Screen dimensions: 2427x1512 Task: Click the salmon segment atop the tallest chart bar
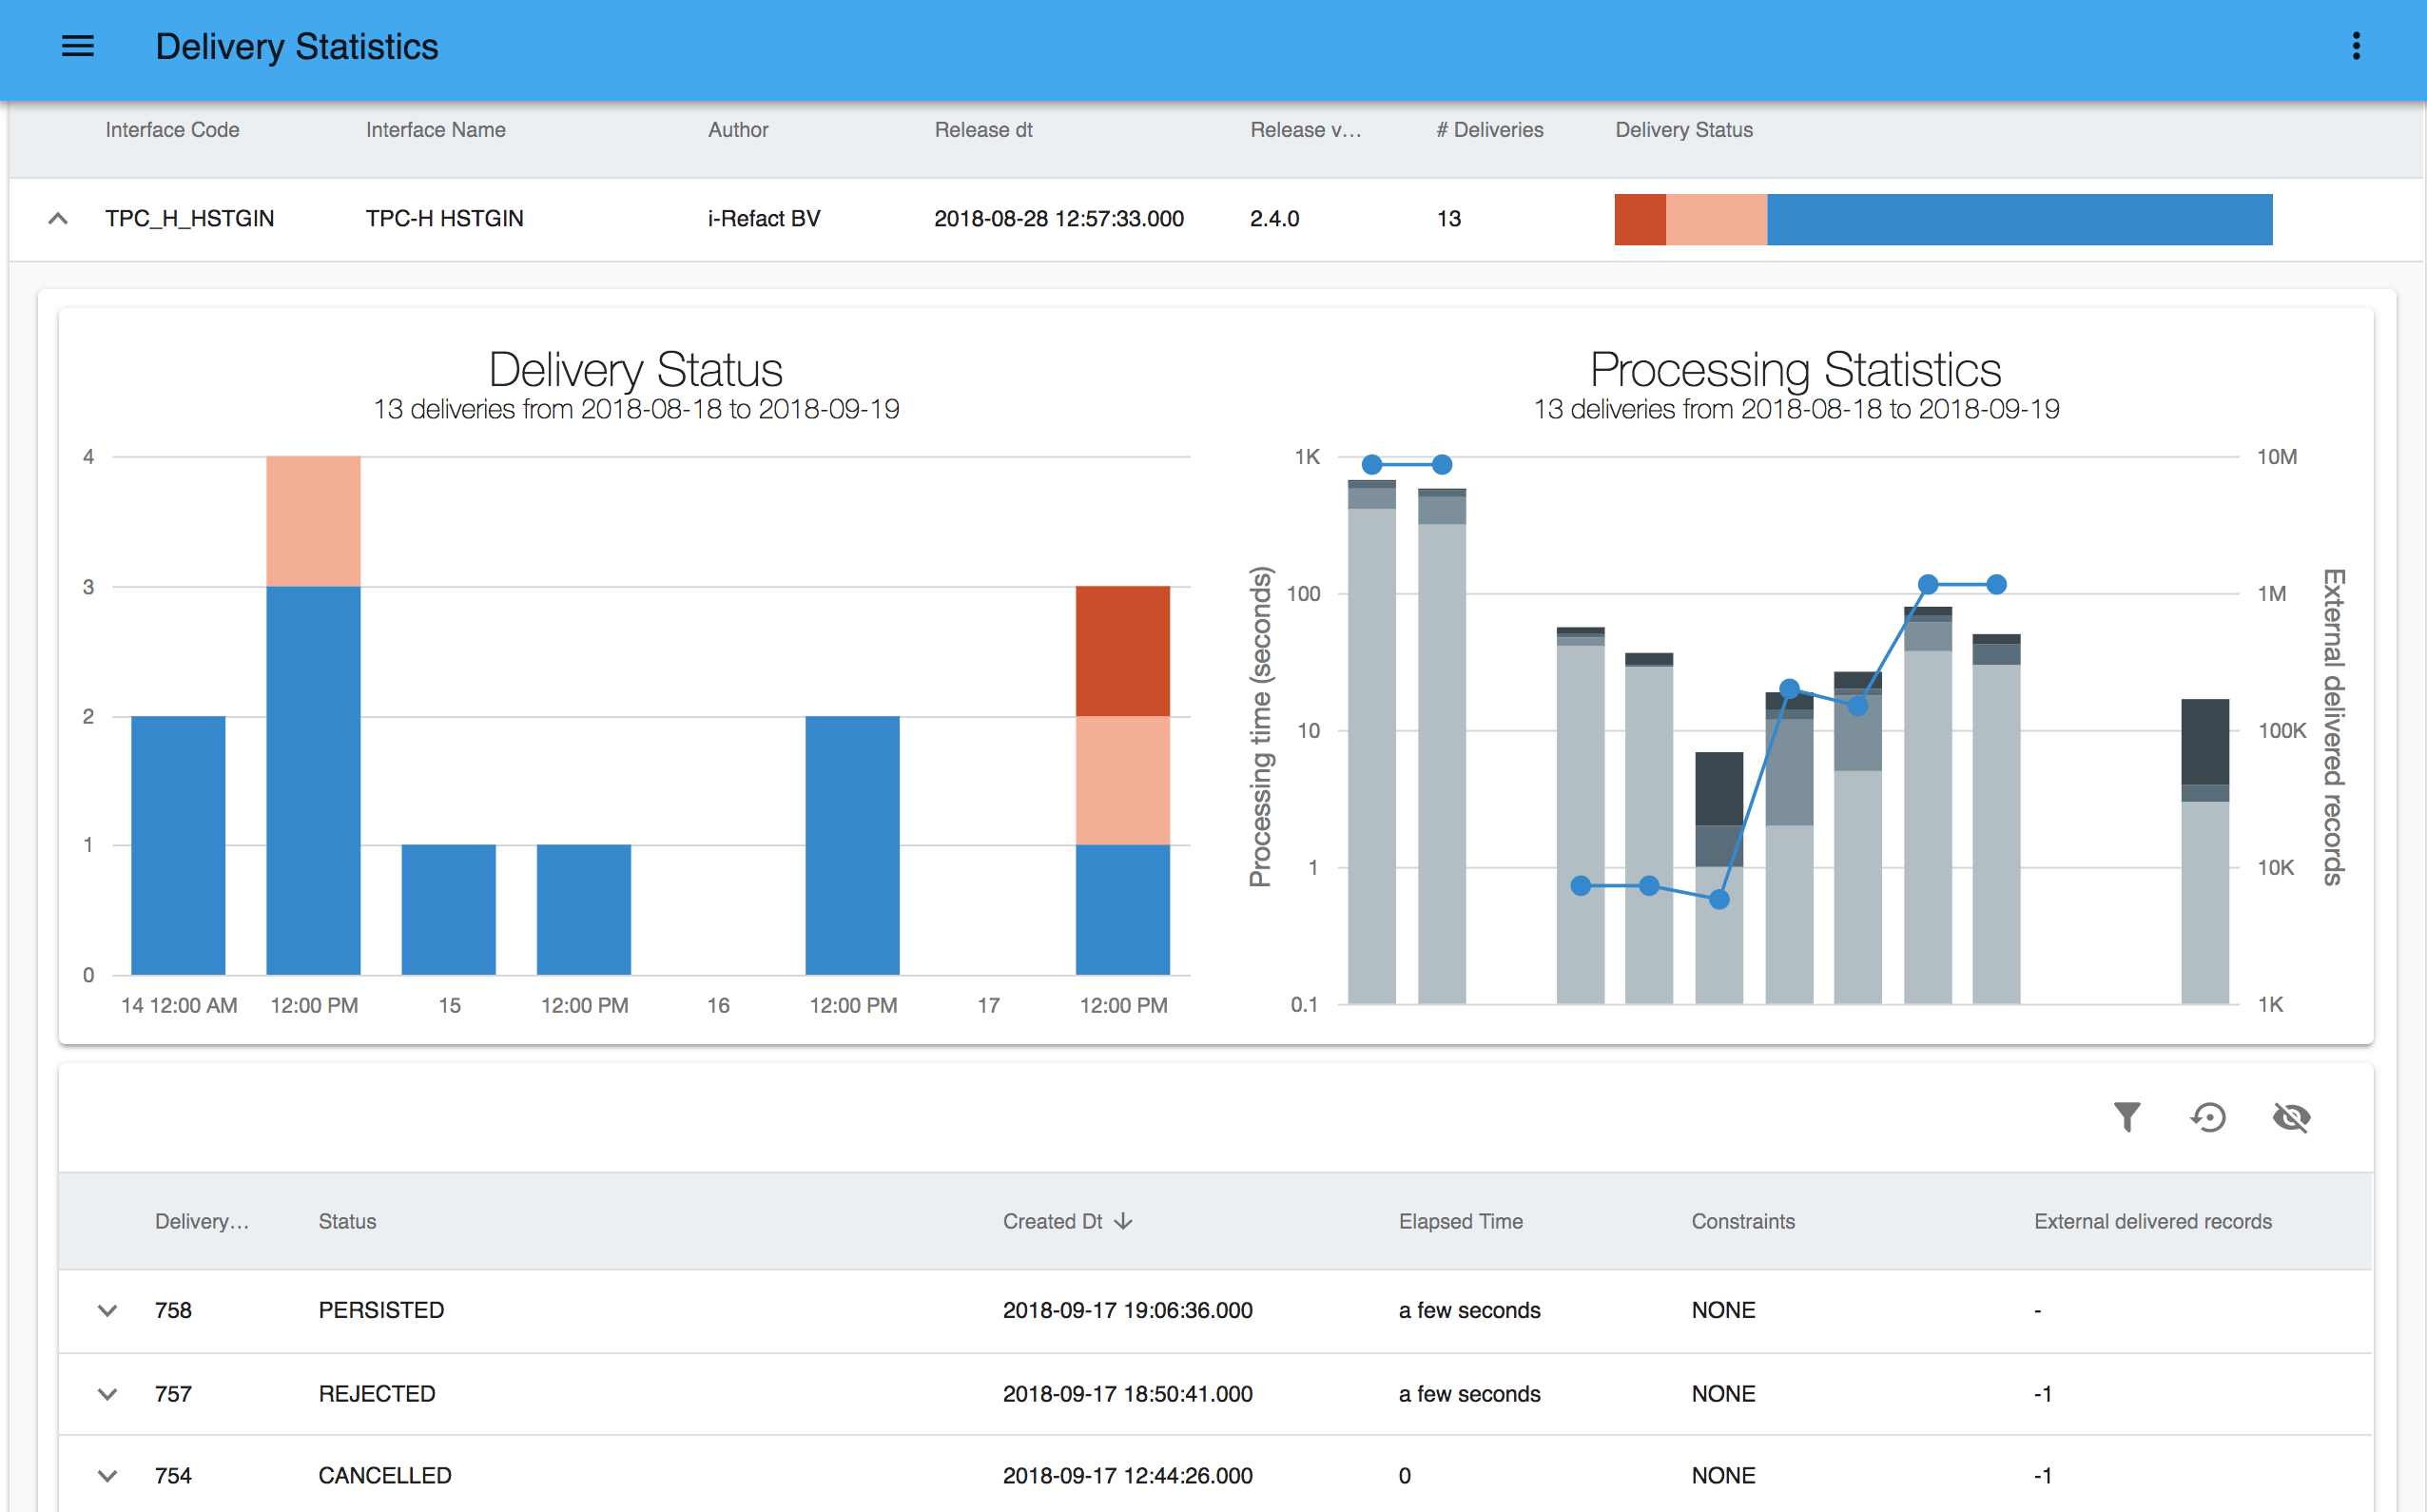313,521
